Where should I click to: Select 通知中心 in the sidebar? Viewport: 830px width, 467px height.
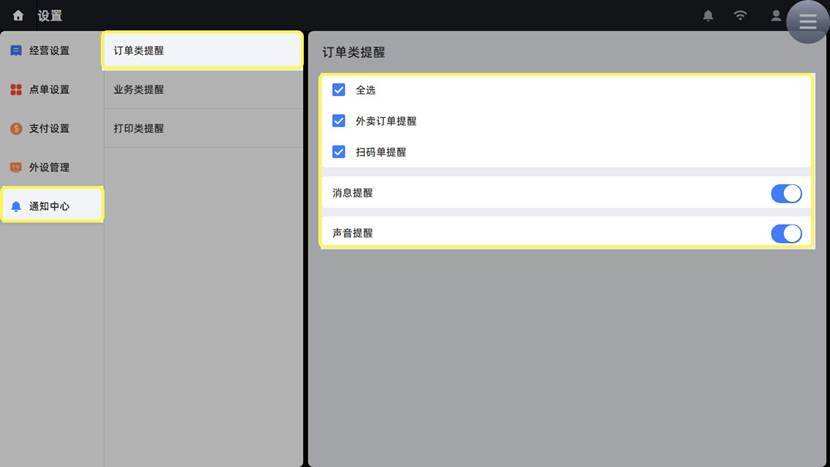tap(52, 205)
